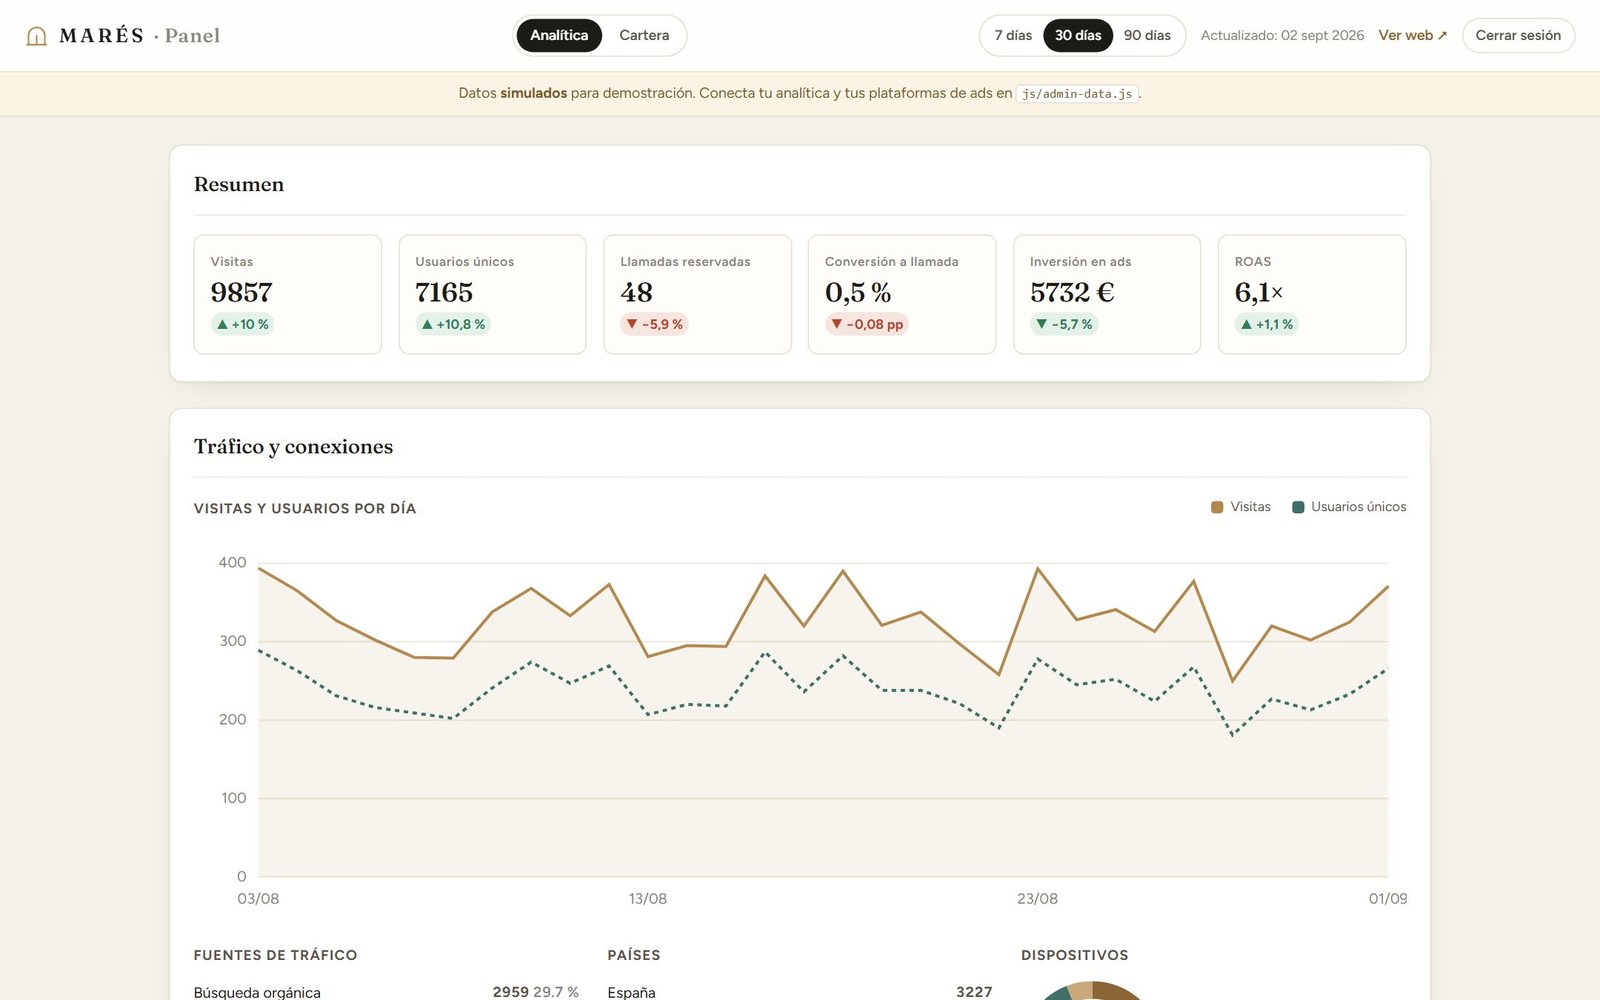Click the −5,9 % down-arrow badge

tap(654, 324)
